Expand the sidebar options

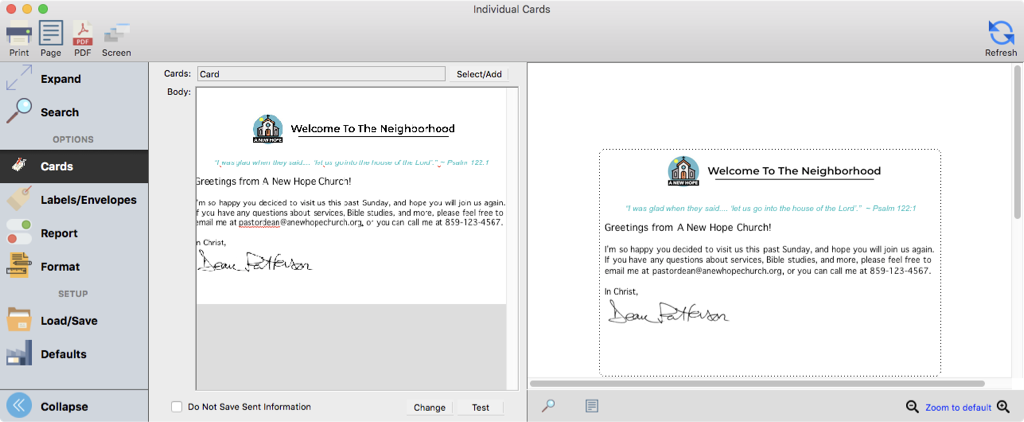tap(60, 79)
